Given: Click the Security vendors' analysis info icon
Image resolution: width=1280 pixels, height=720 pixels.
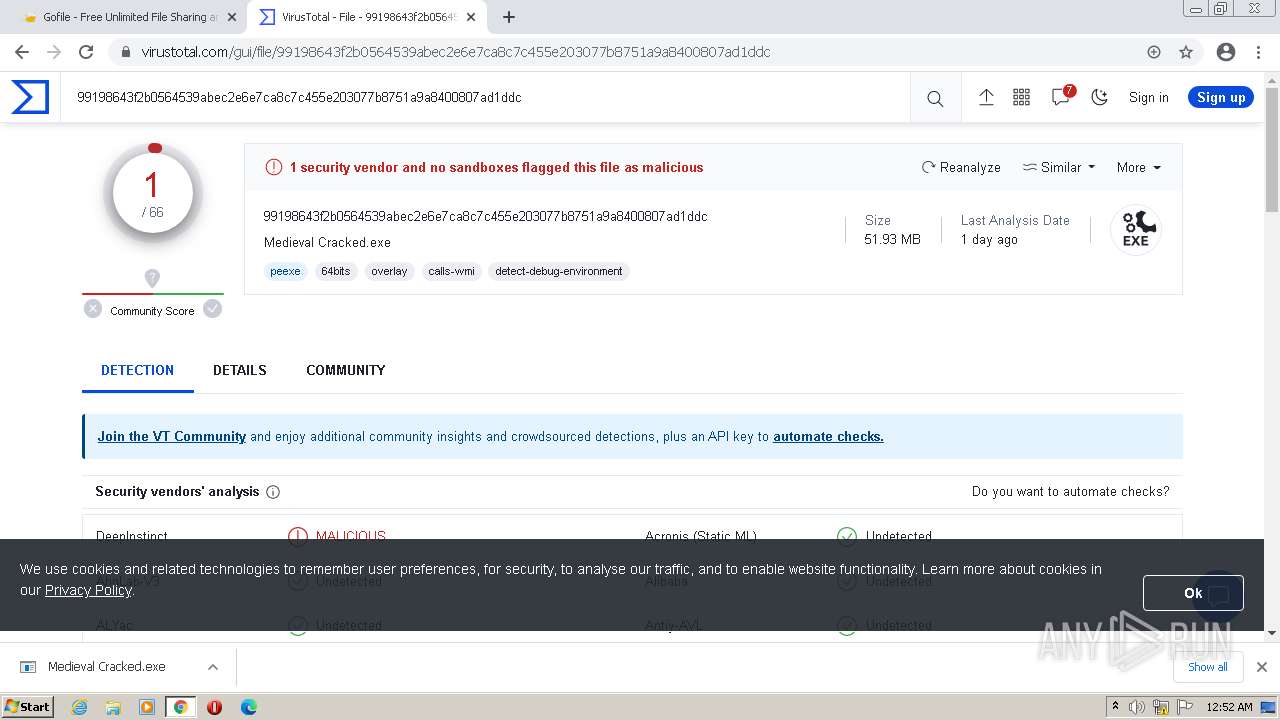Looking at the screenshot, I should 273,492.
